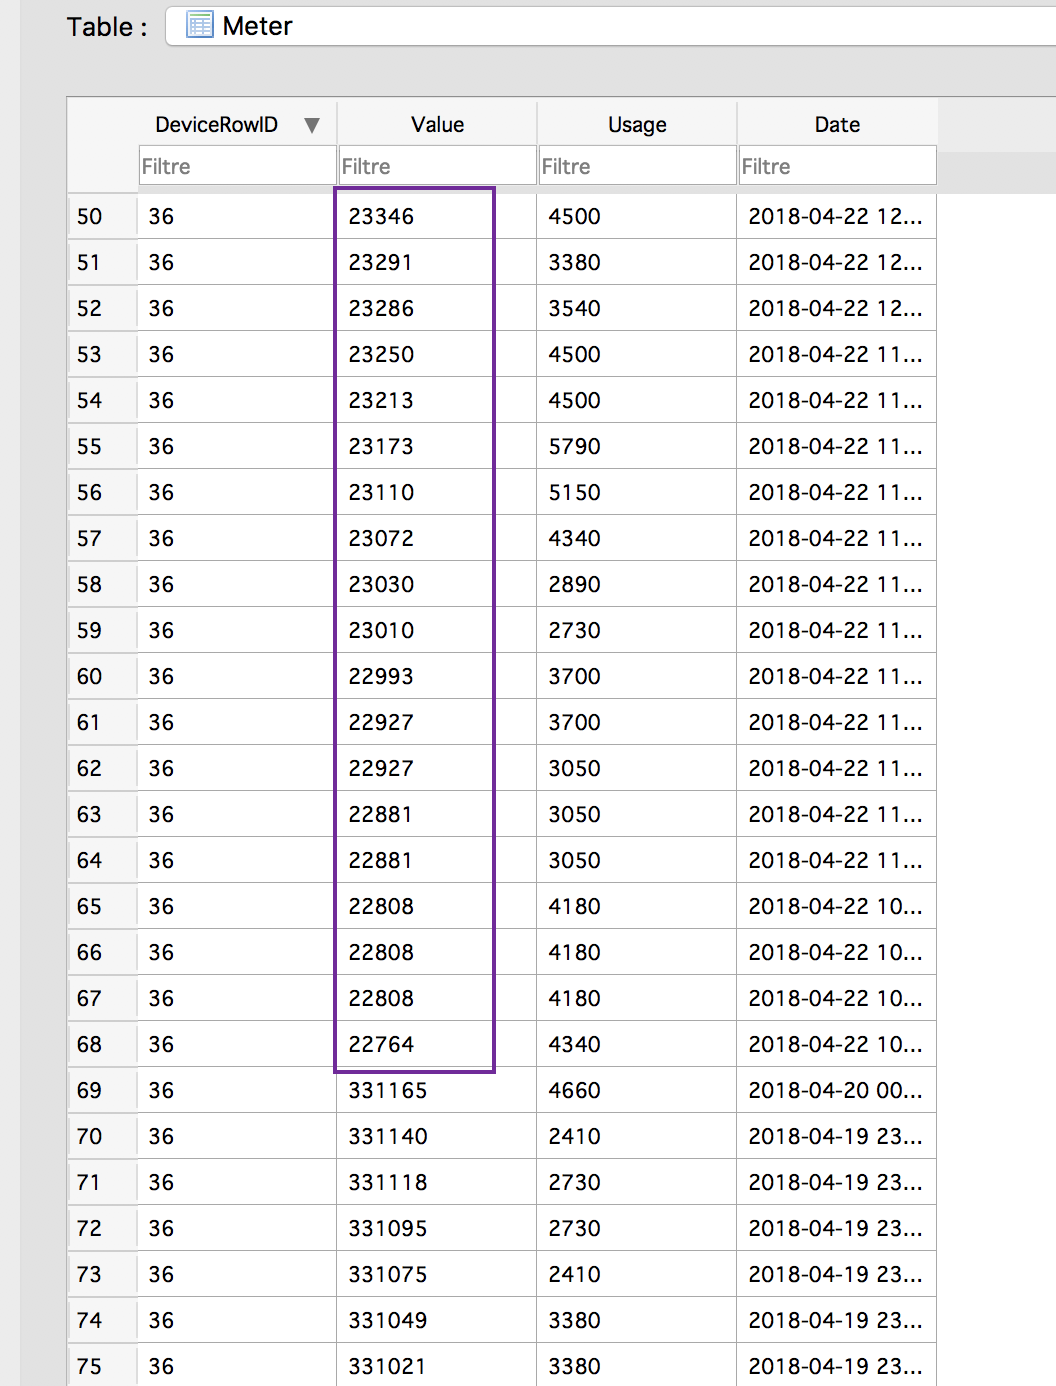The height and width of the screenshot is (1386, 1056).
Task: Select row number 69 header
Action: [102, 1090]
